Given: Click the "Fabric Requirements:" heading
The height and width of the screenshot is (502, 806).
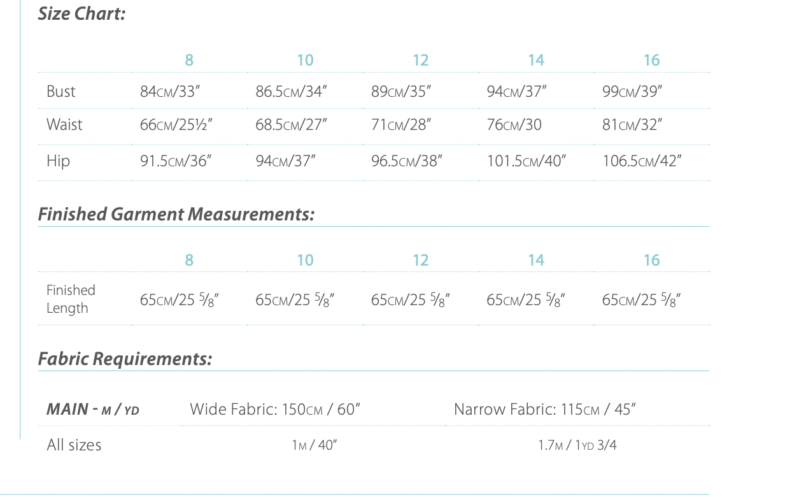Looking at the screenshot, I should pyautogui.click(x=124, y=358).
